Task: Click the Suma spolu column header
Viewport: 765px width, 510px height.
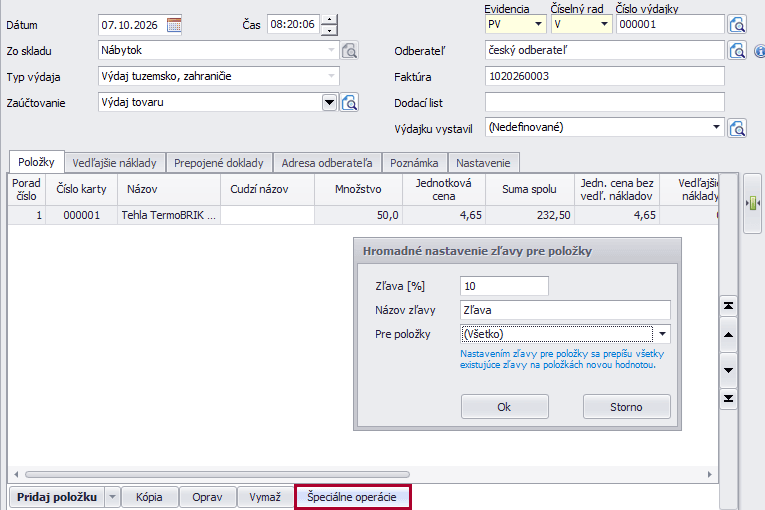Action: pos(529,189)
